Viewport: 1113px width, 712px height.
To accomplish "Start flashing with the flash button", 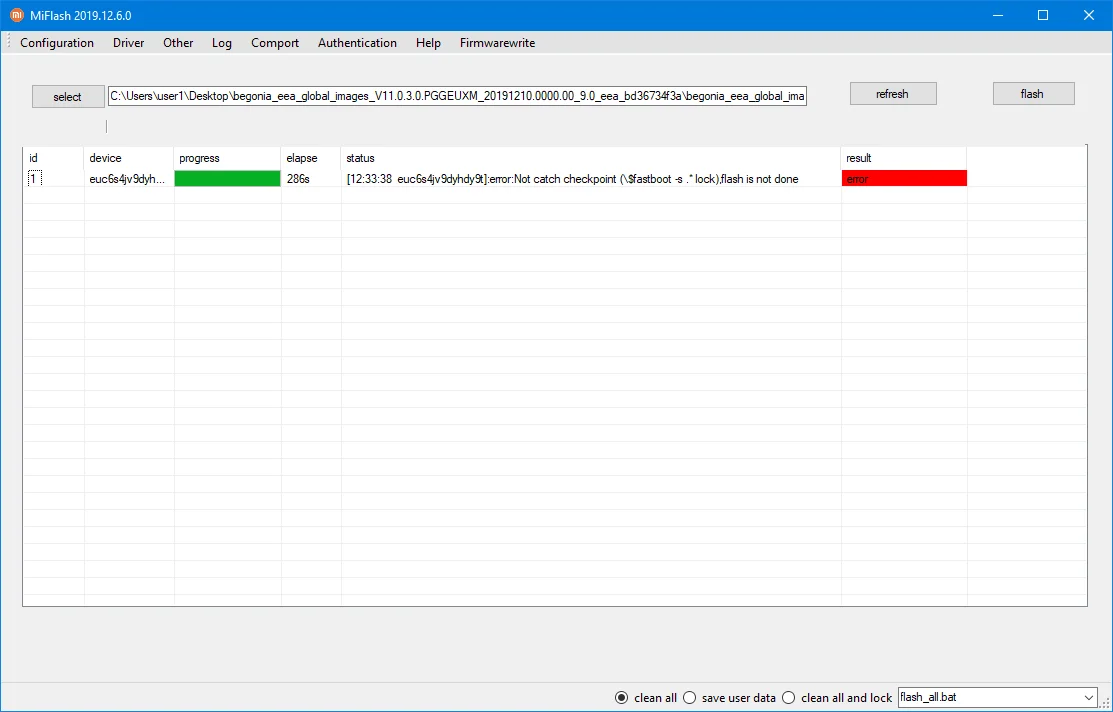I will point(1033,92).
